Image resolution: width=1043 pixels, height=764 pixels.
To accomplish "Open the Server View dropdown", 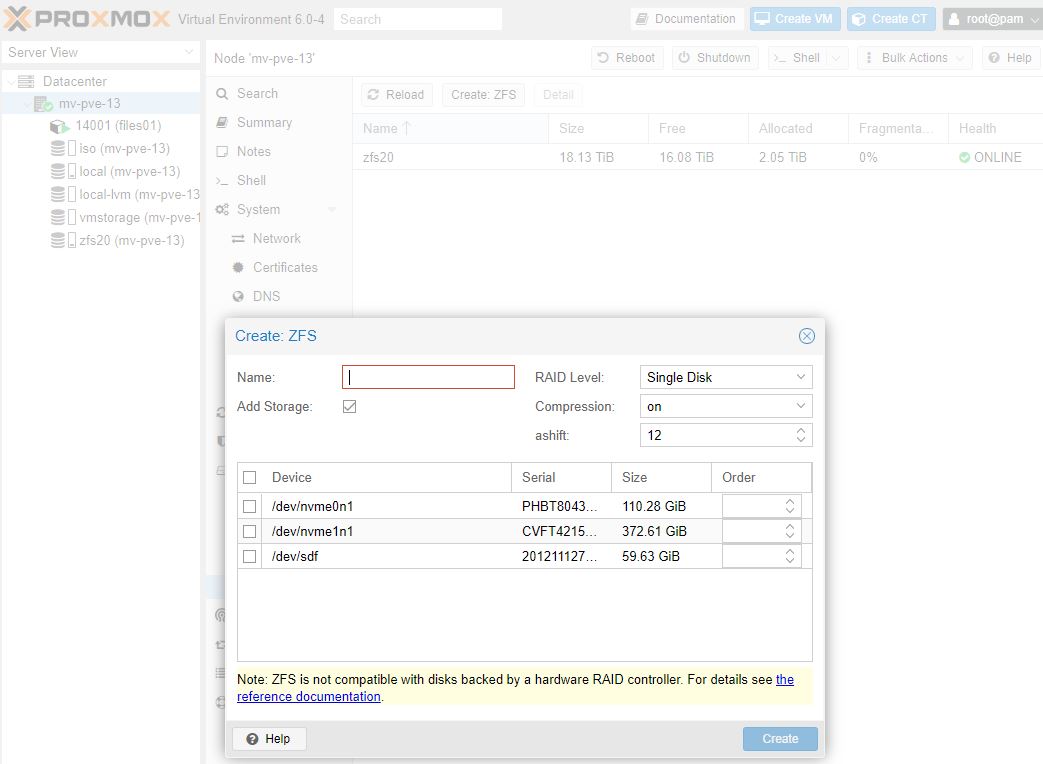I will tap(100, 52).
